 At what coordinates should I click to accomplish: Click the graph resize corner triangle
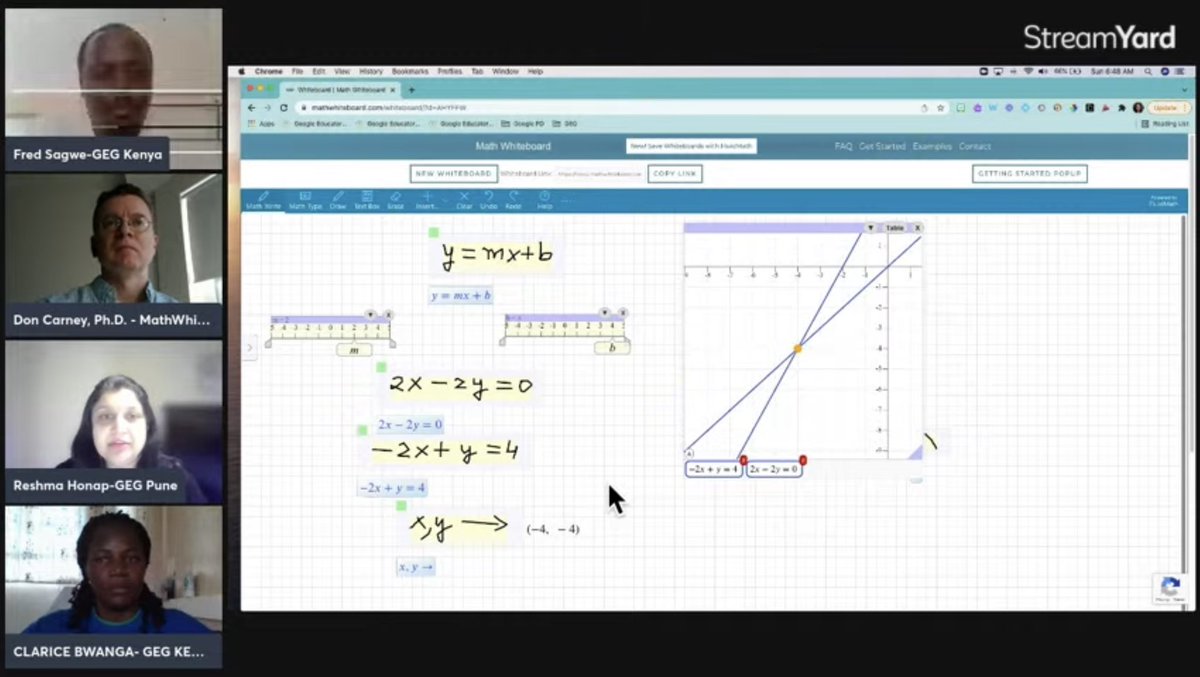pyautogui.click(x=915, y=452)
